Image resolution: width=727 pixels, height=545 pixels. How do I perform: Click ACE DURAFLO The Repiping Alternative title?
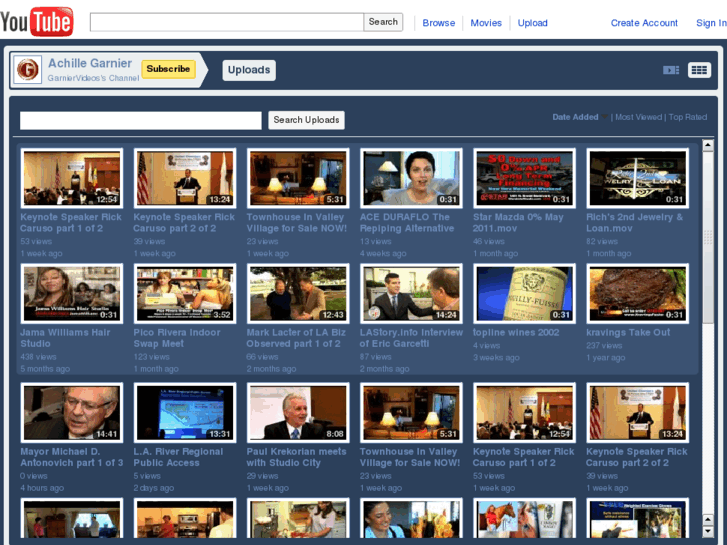(x=407, y=223)
